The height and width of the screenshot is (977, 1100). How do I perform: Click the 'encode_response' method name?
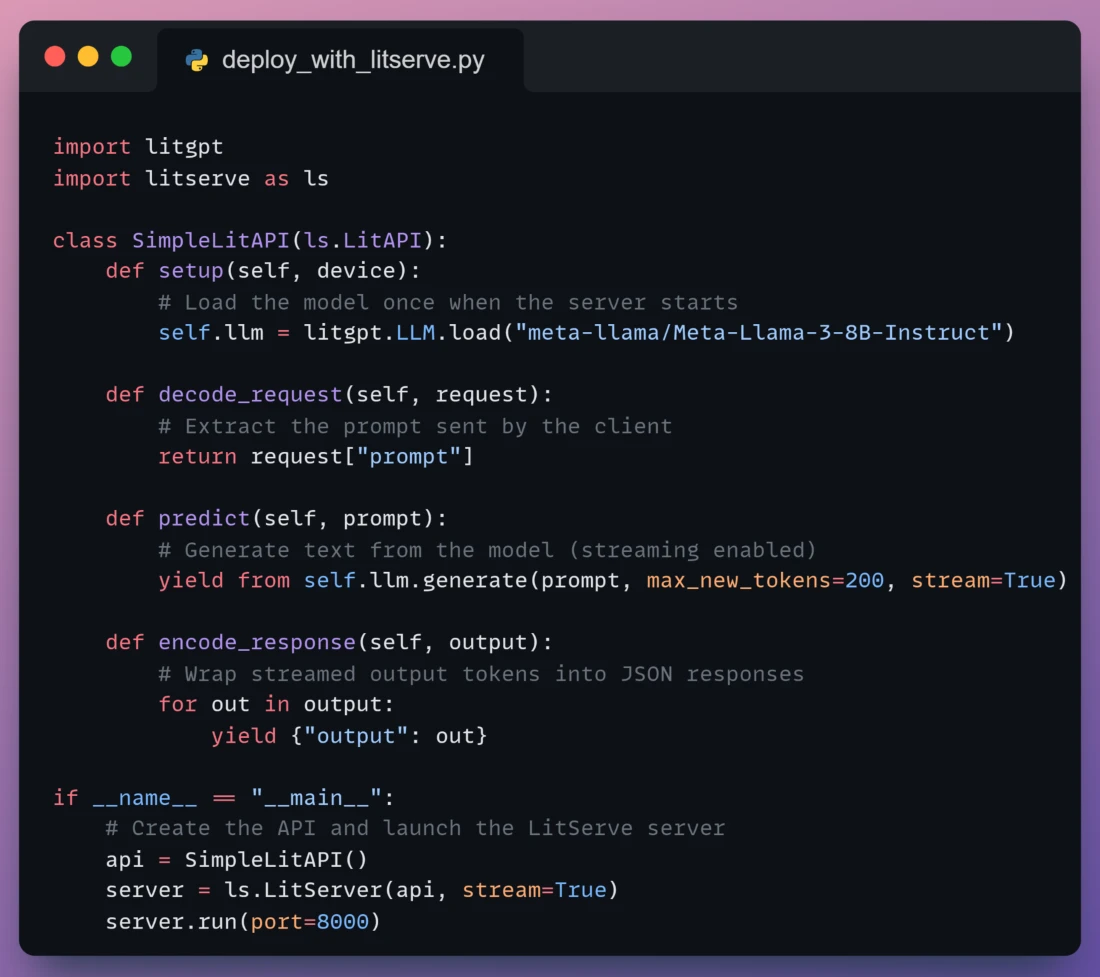coord(257,642)
